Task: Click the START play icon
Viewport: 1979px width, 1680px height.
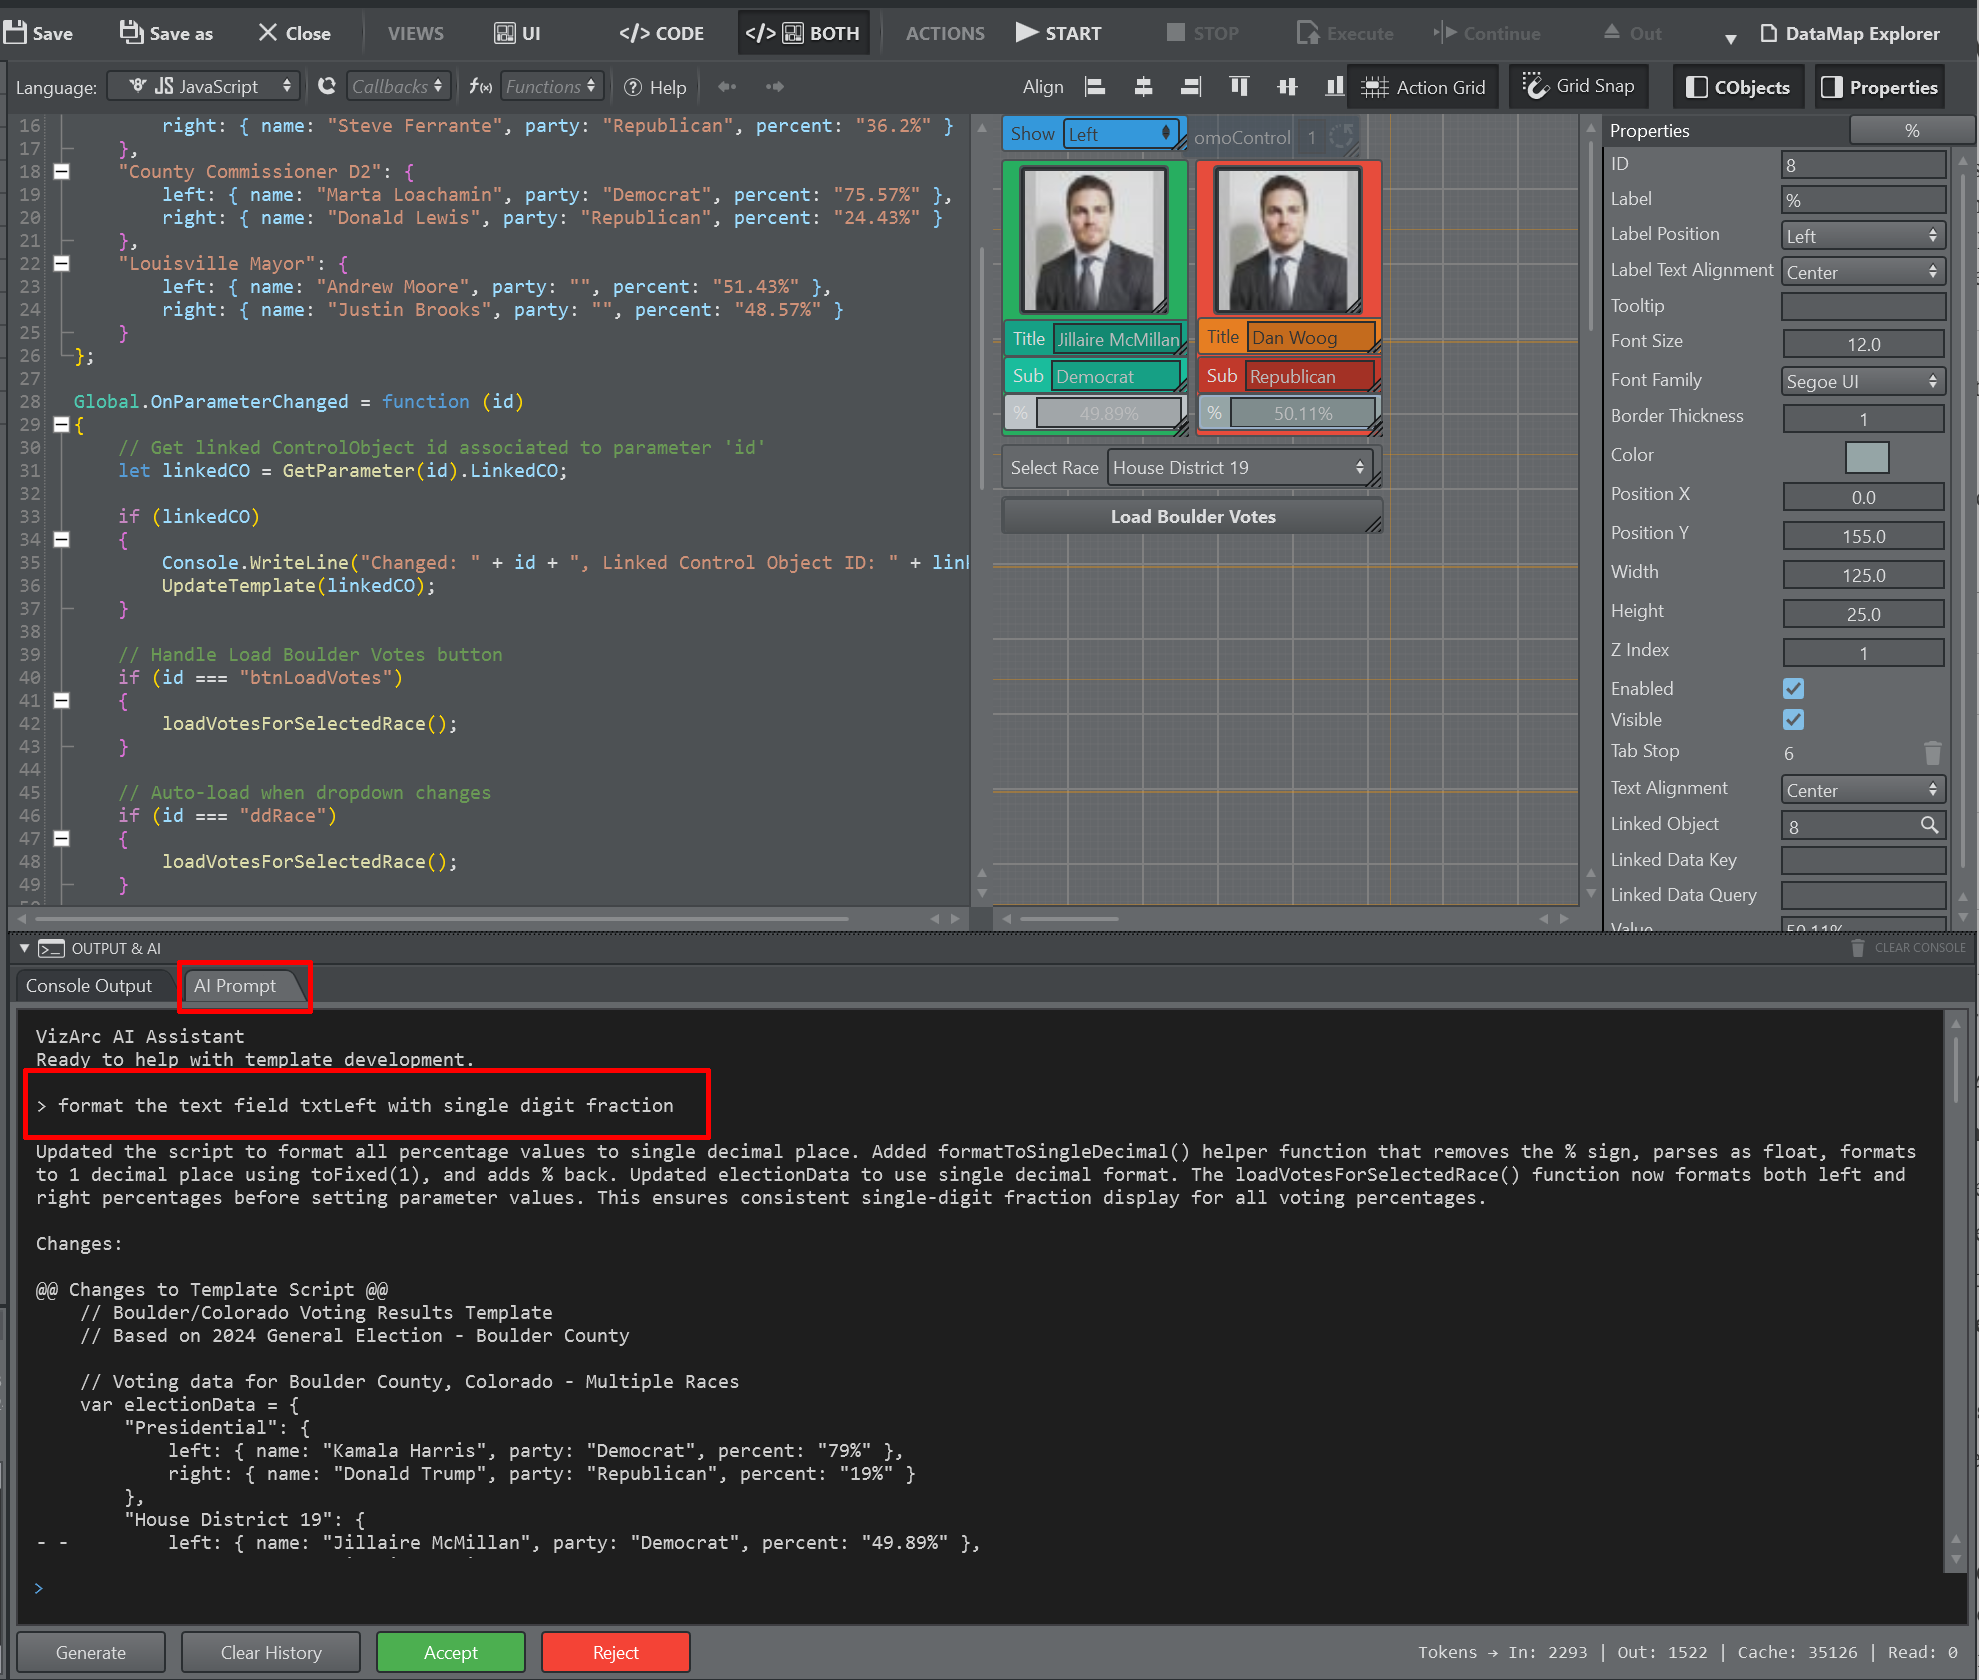Action: pyautogui.click(x=1027, y=33)
